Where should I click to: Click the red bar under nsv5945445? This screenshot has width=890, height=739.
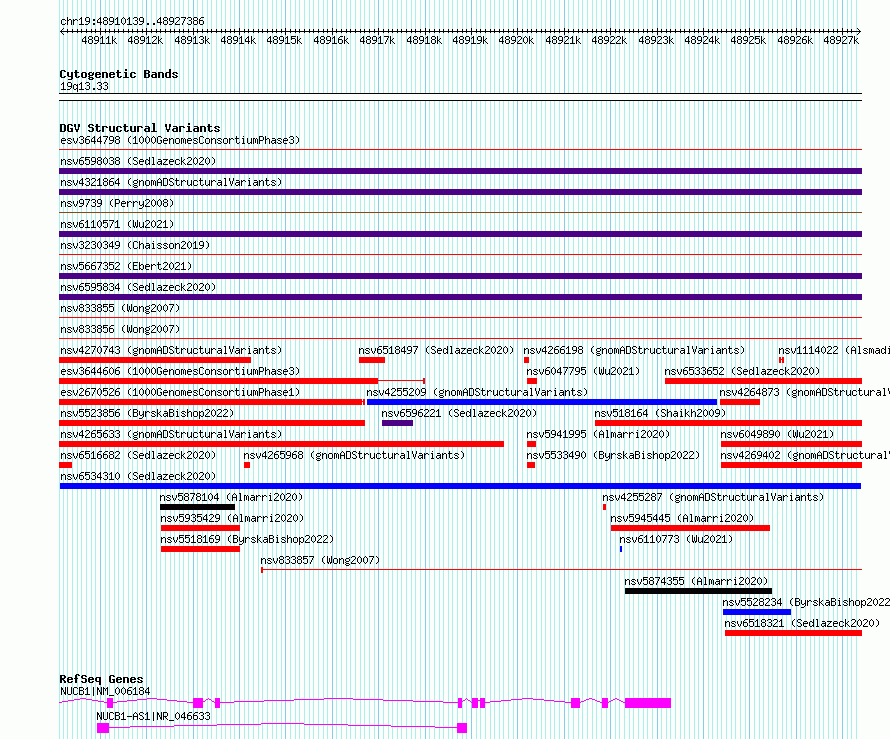(x=690, y=528)
